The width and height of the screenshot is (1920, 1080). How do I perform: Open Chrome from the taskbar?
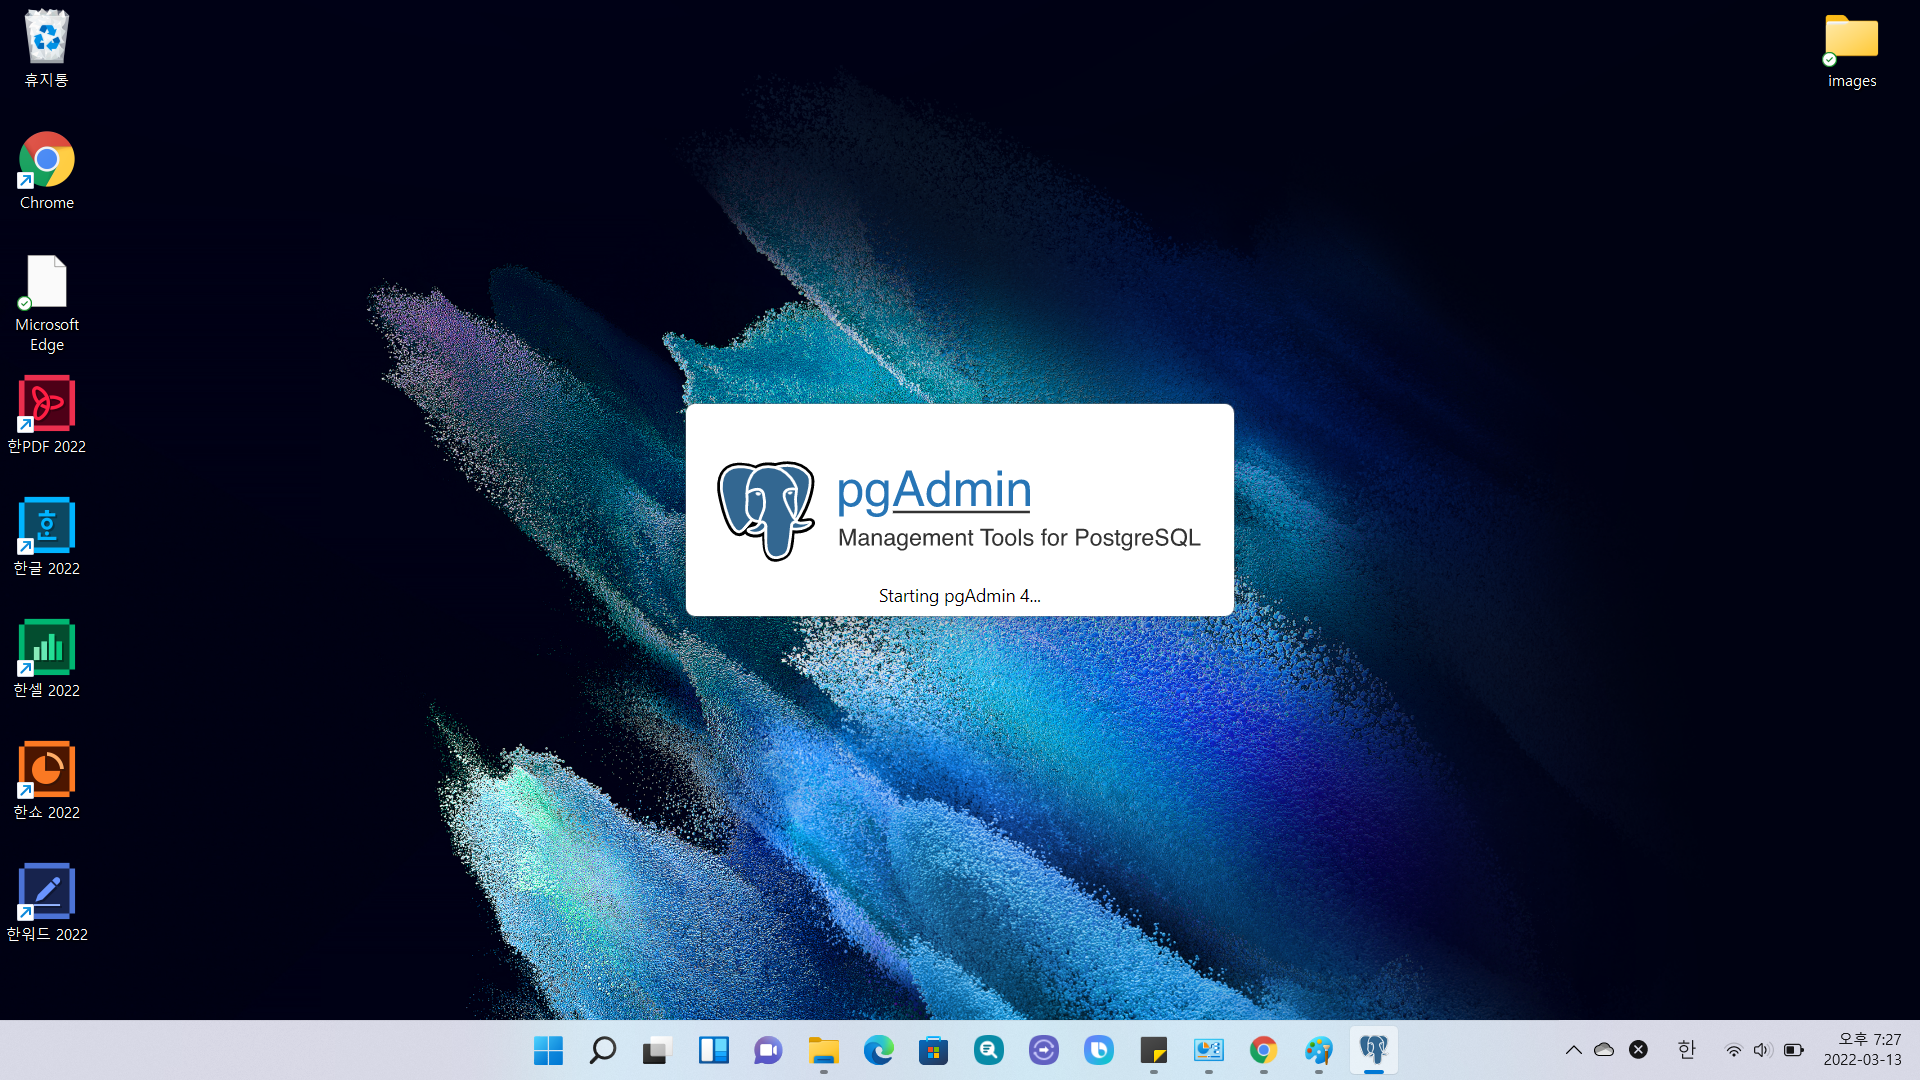[x=1263, y=1050]
